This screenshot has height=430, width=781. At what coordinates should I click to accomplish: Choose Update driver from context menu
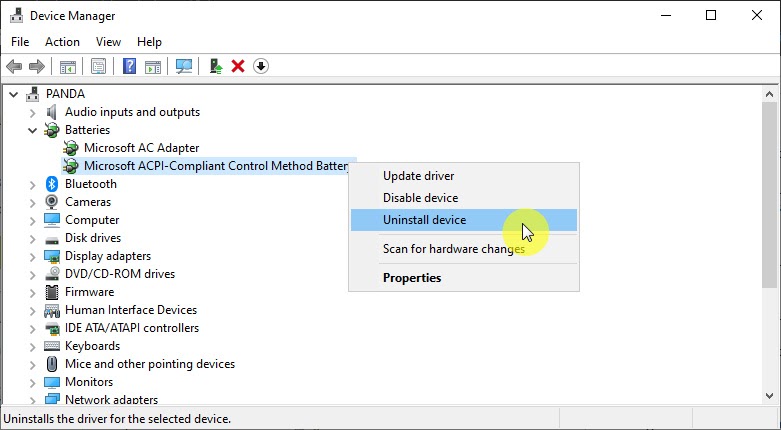click(464, 176)
